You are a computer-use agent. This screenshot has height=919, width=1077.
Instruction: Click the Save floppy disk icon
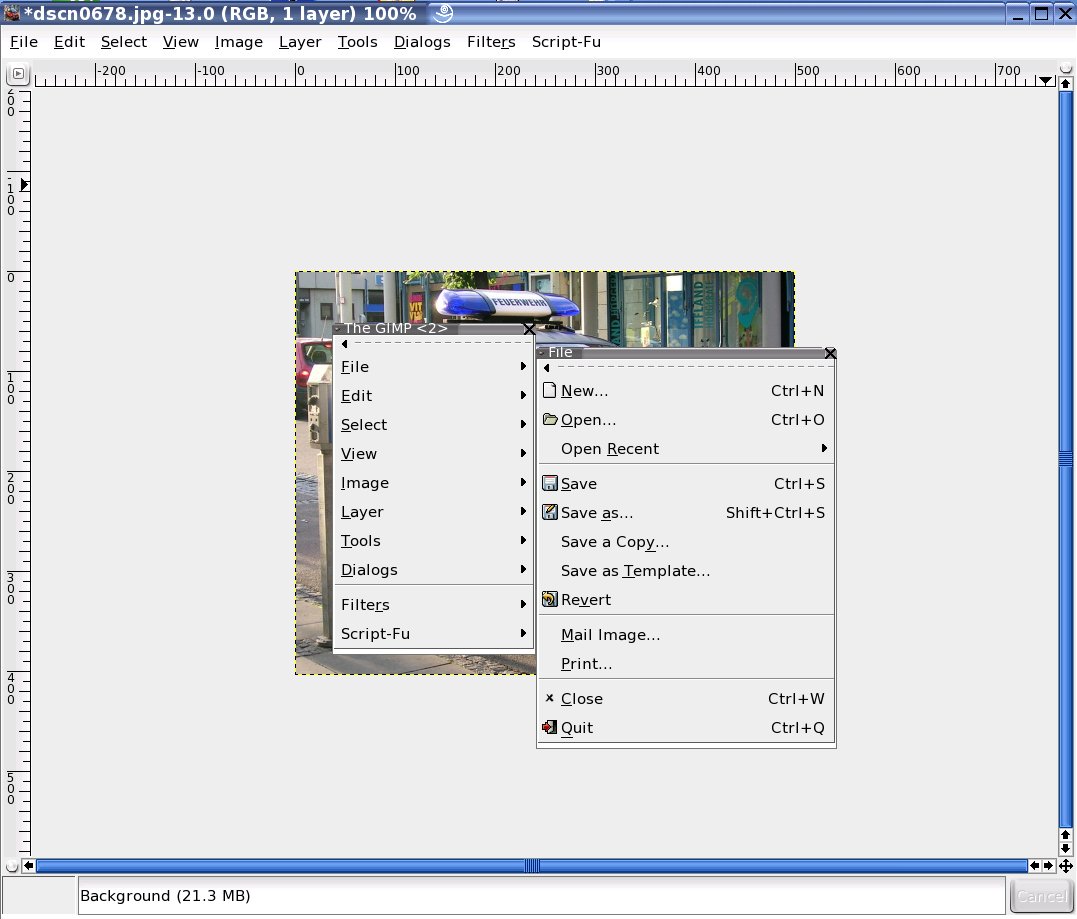tap(549, 484)
